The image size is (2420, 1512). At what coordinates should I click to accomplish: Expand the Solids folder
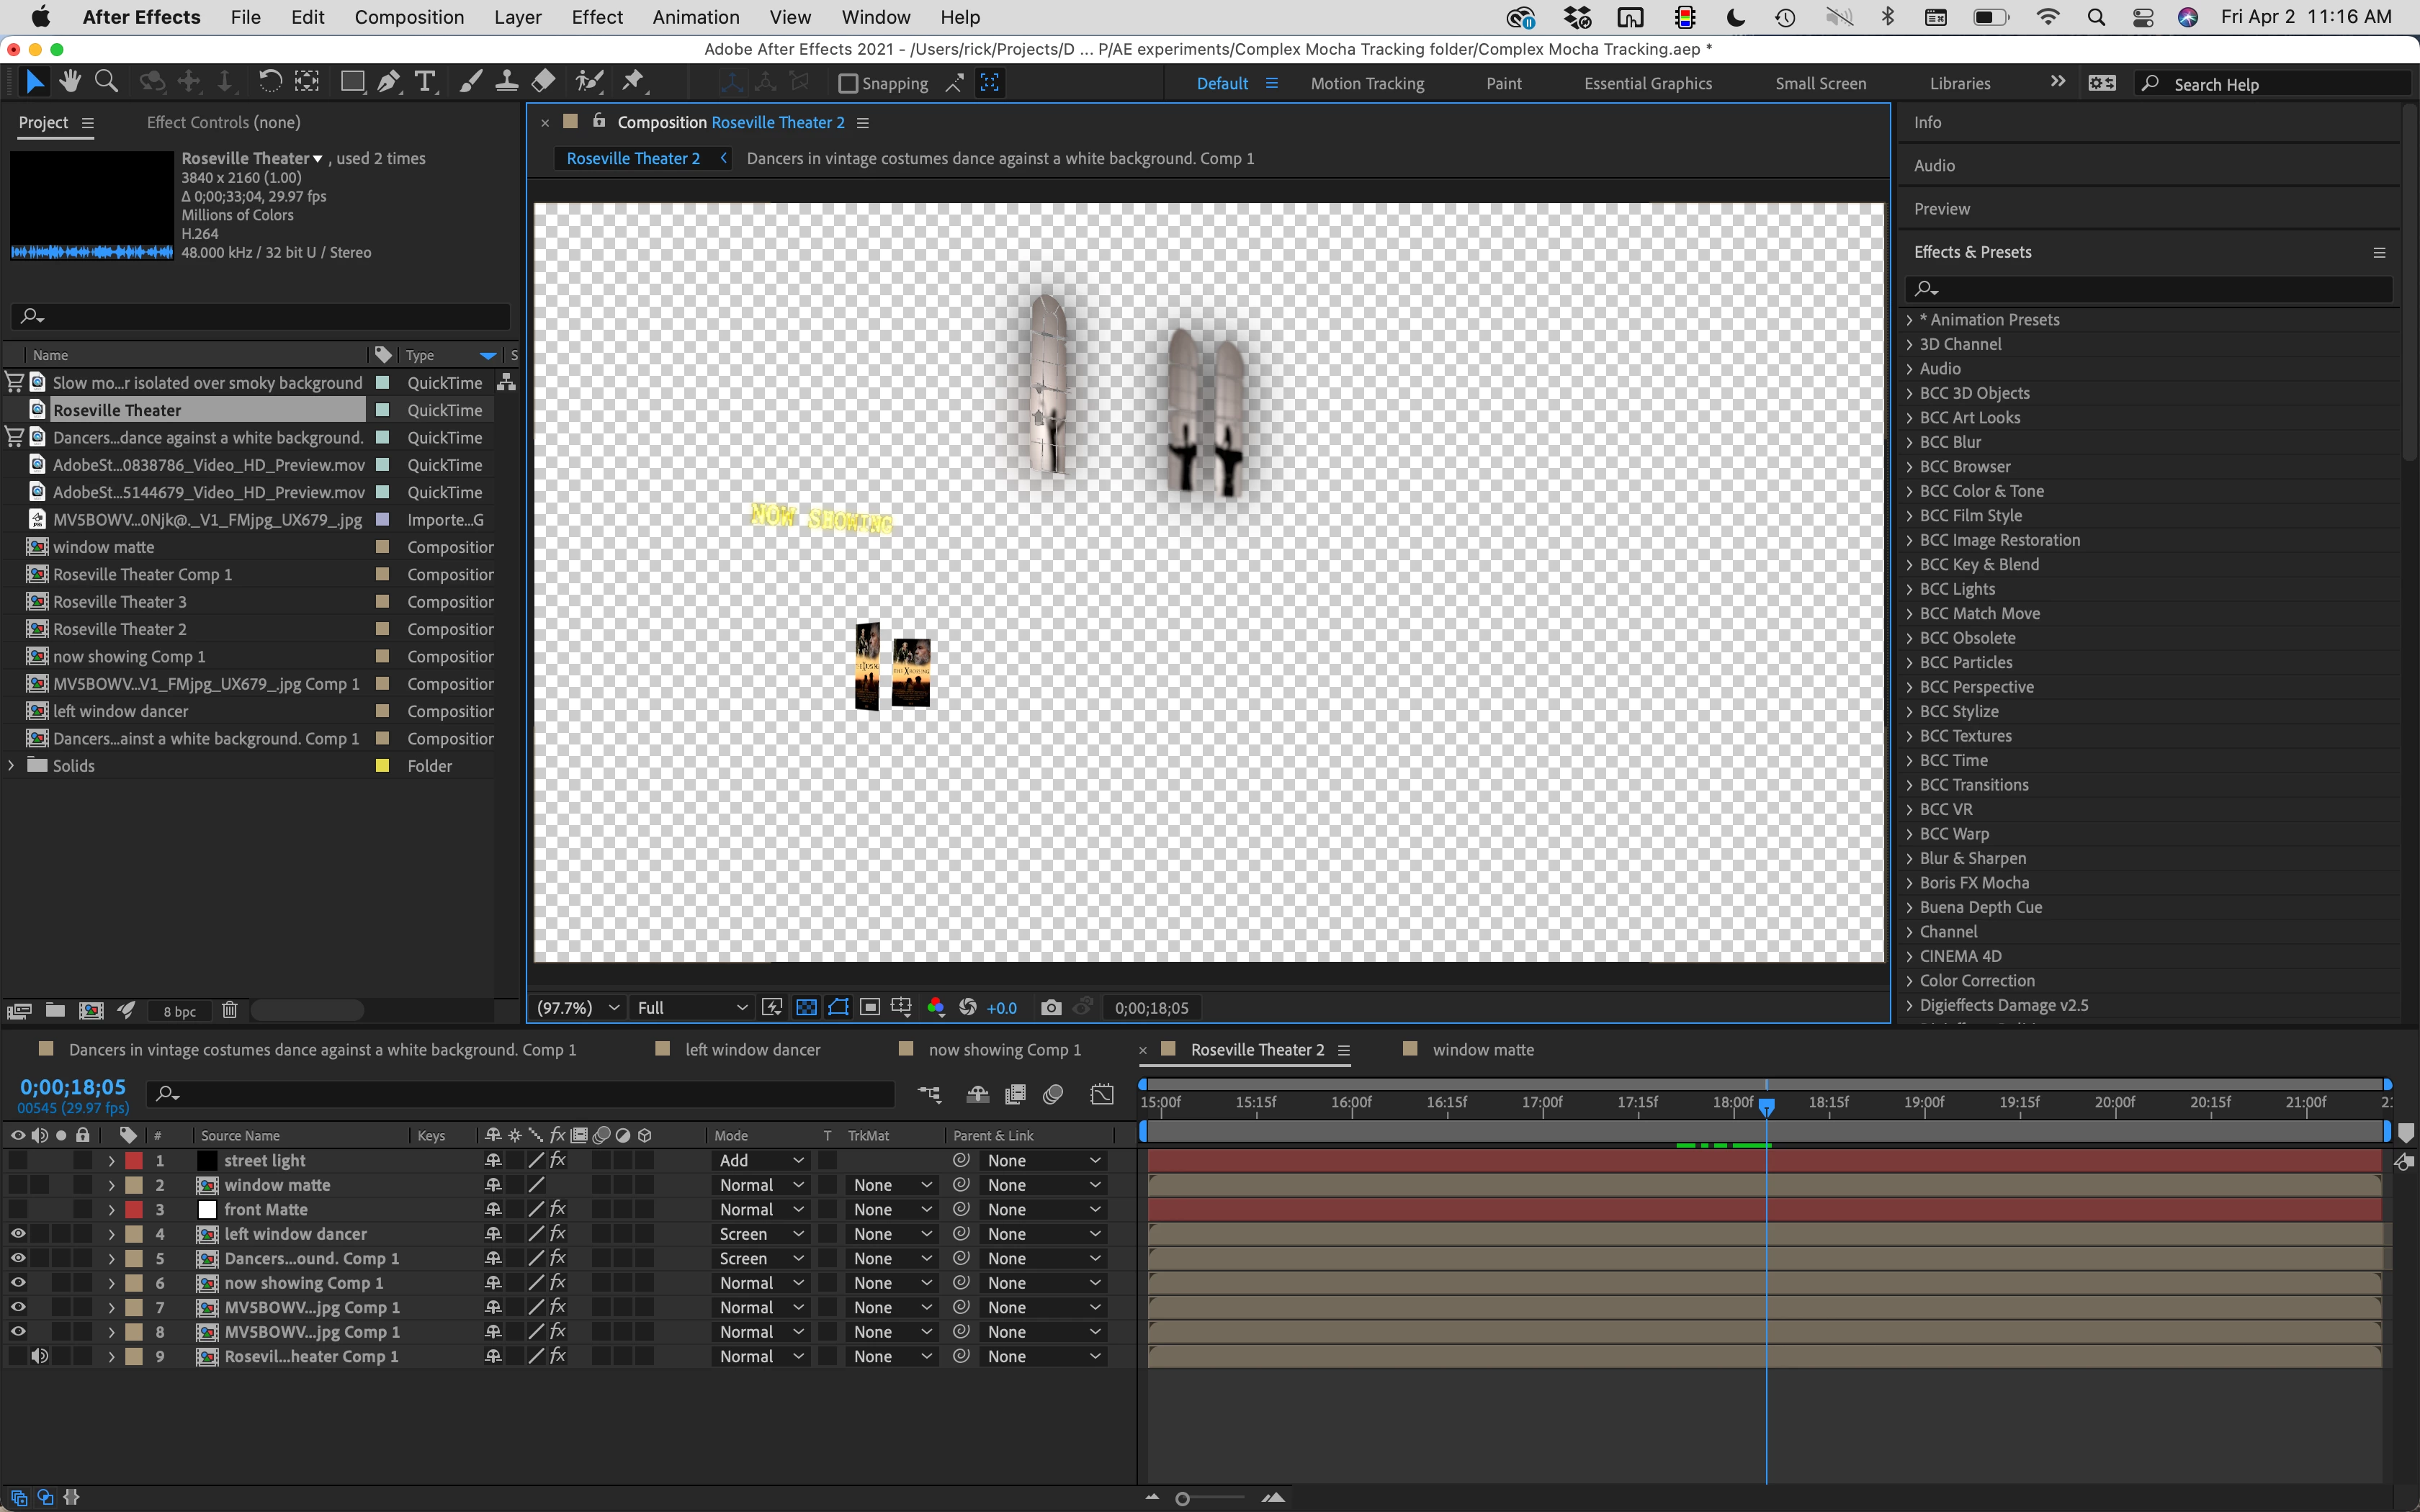12,765
